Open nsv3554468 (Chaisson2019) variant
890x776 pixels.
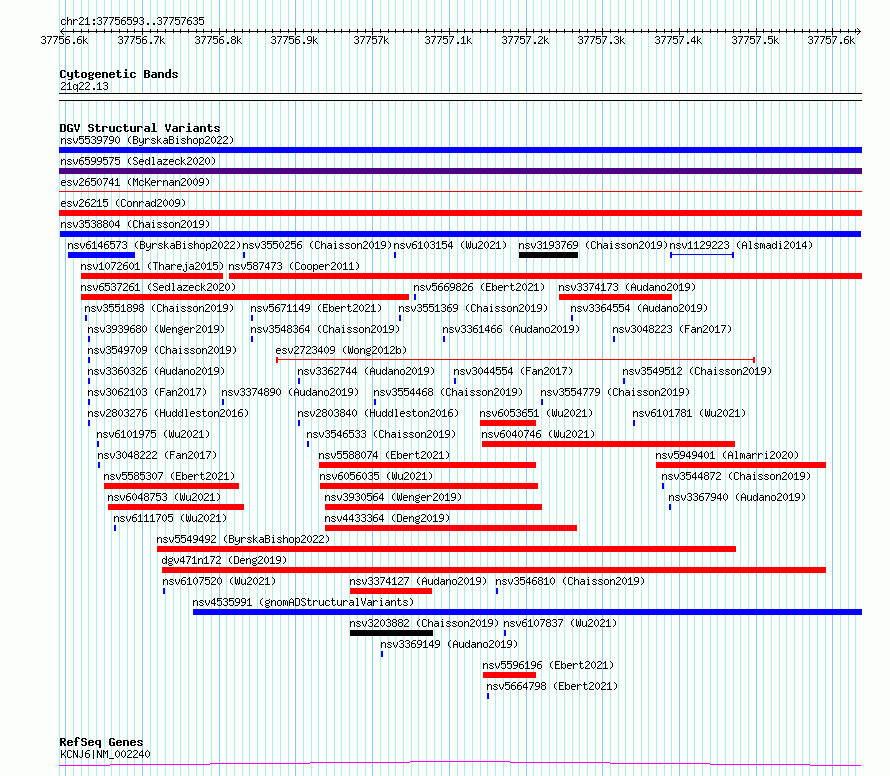click(448, 392)
